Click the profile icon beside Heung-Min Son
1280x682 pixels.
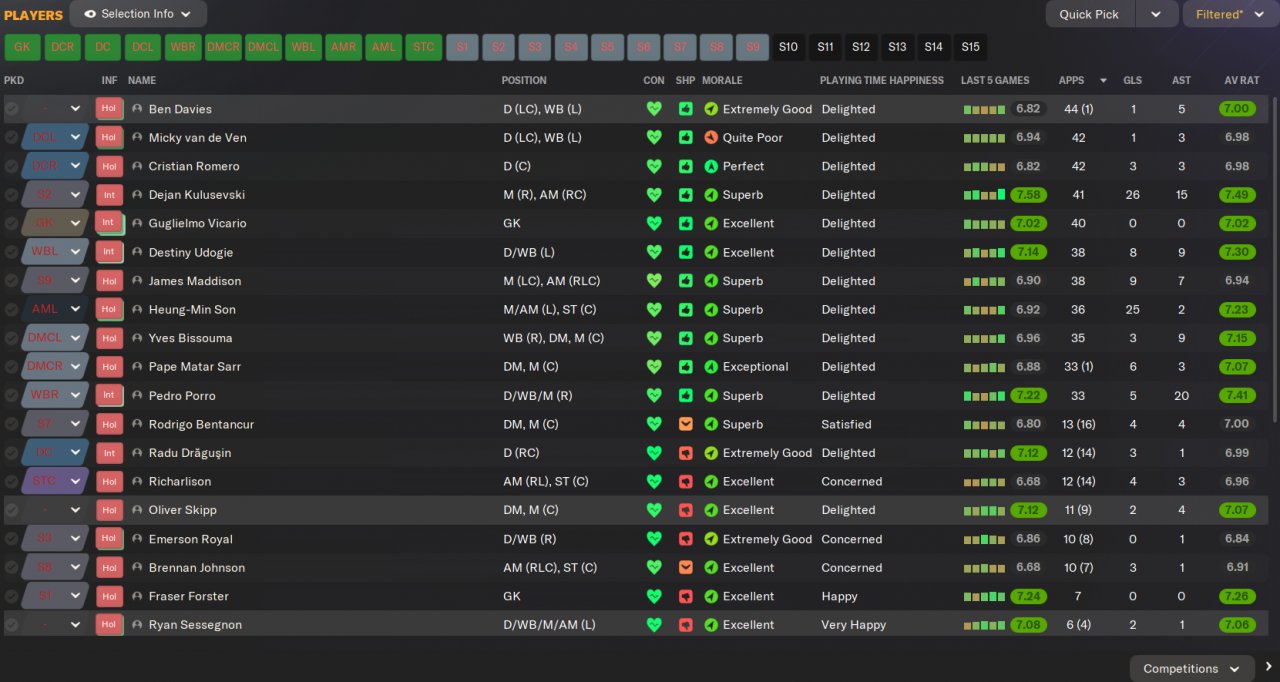tap(137, 310)
